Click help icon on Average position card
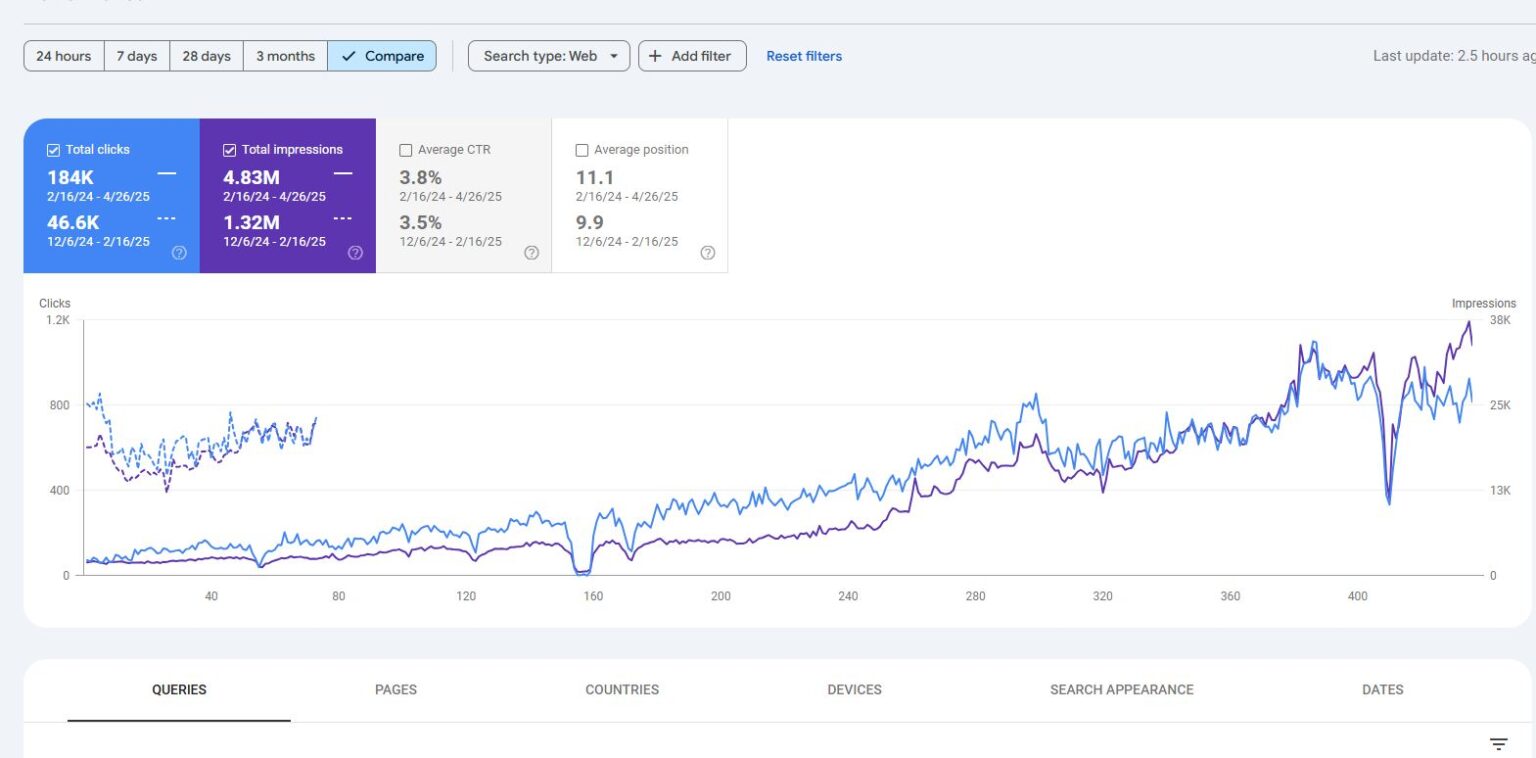This screenshot has width=1536, height=758. click(707, 253)
